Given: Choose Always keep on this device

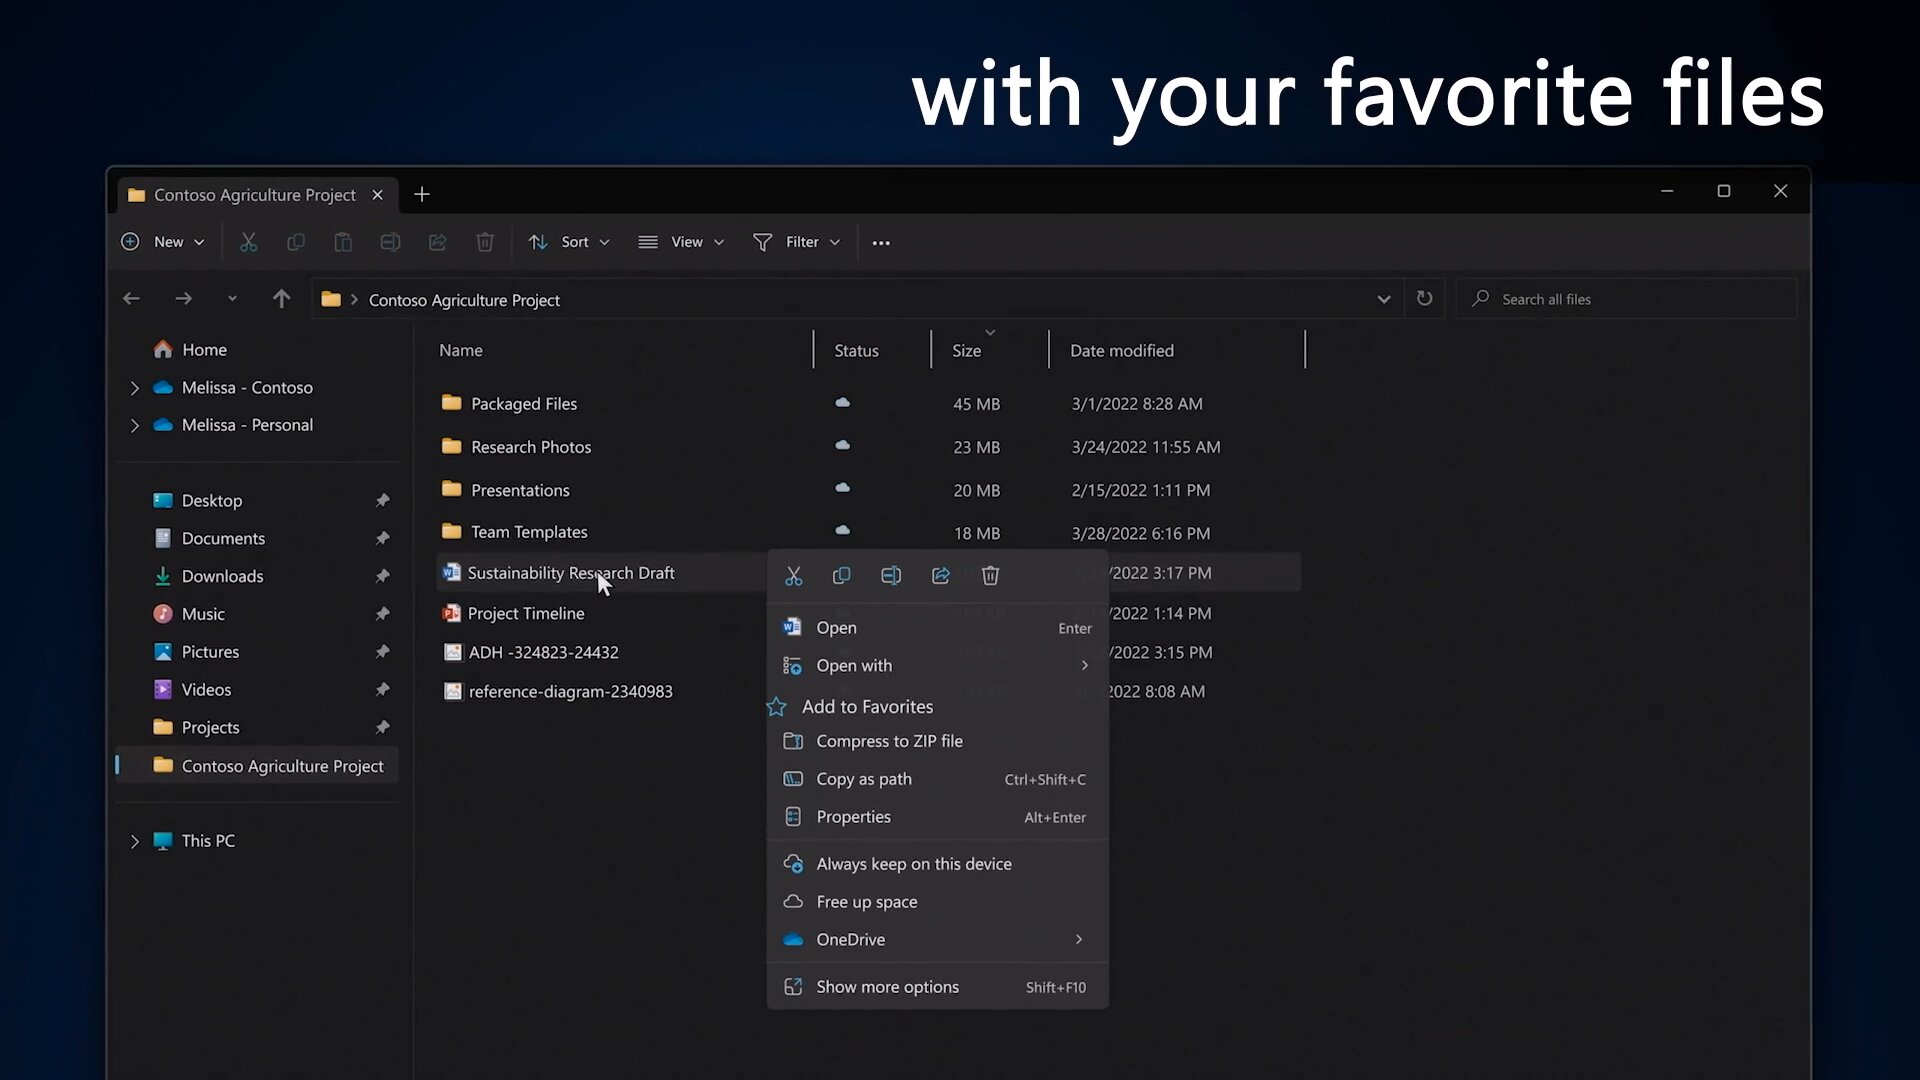Looking at the screenshot, I should pyautogui.click(x=937, y=864).
